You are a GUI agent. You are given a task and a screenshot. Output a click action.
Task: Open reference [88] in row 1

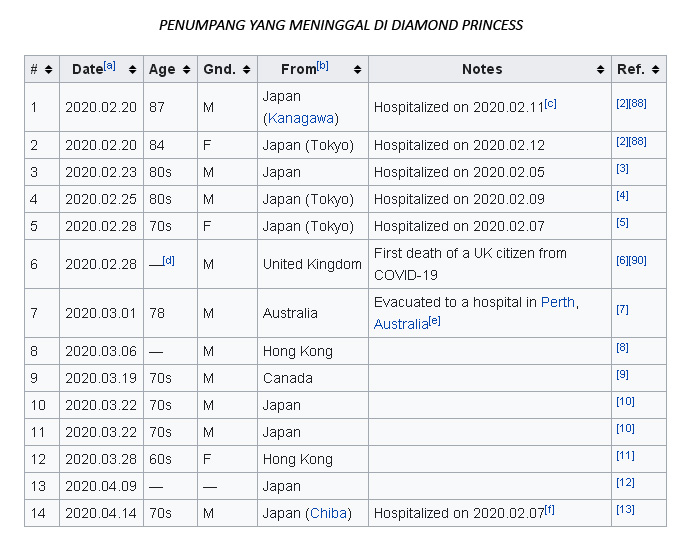tap(638, 104)
